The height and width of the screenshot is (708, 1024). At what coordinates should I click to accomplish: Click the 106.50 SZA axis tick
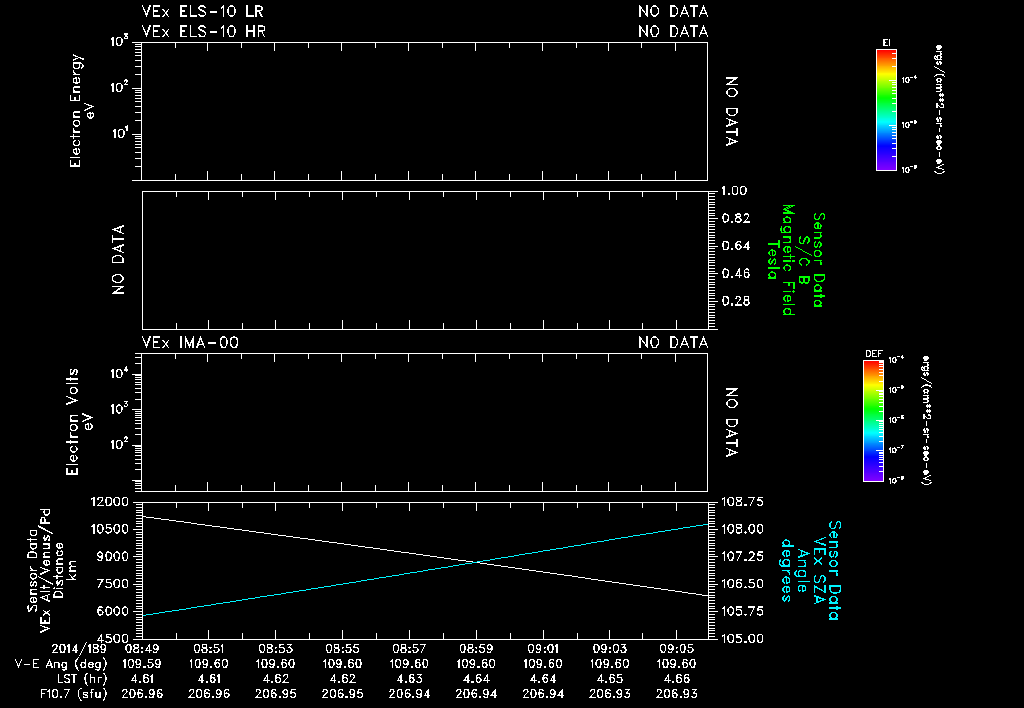point(742,584)
